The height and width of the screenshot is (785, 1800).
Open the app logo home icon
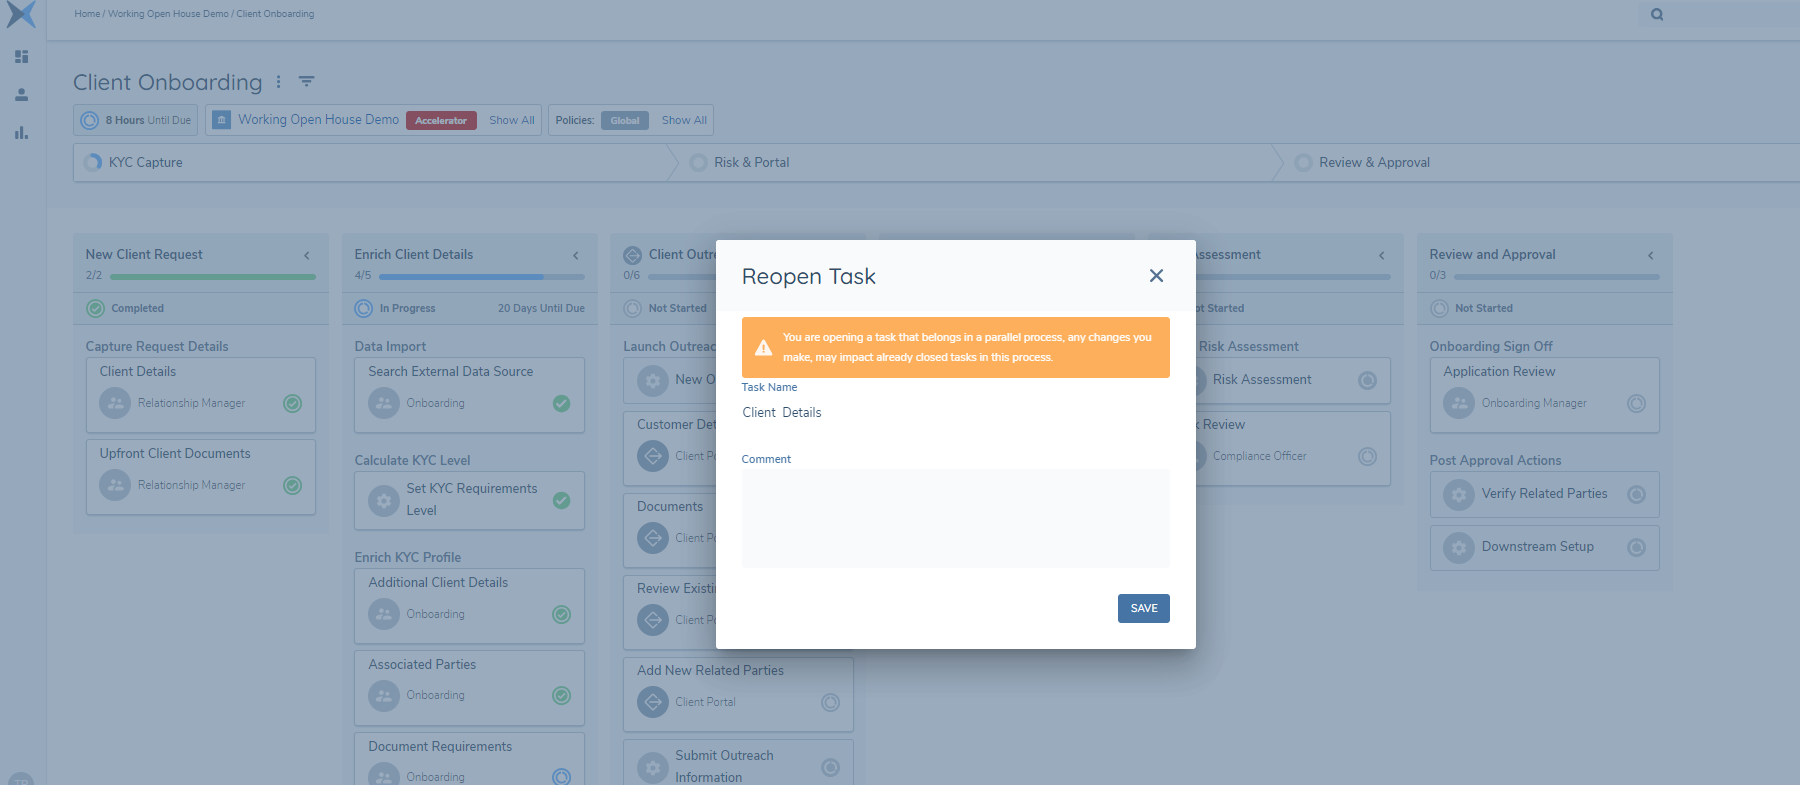tap(21, 14)
